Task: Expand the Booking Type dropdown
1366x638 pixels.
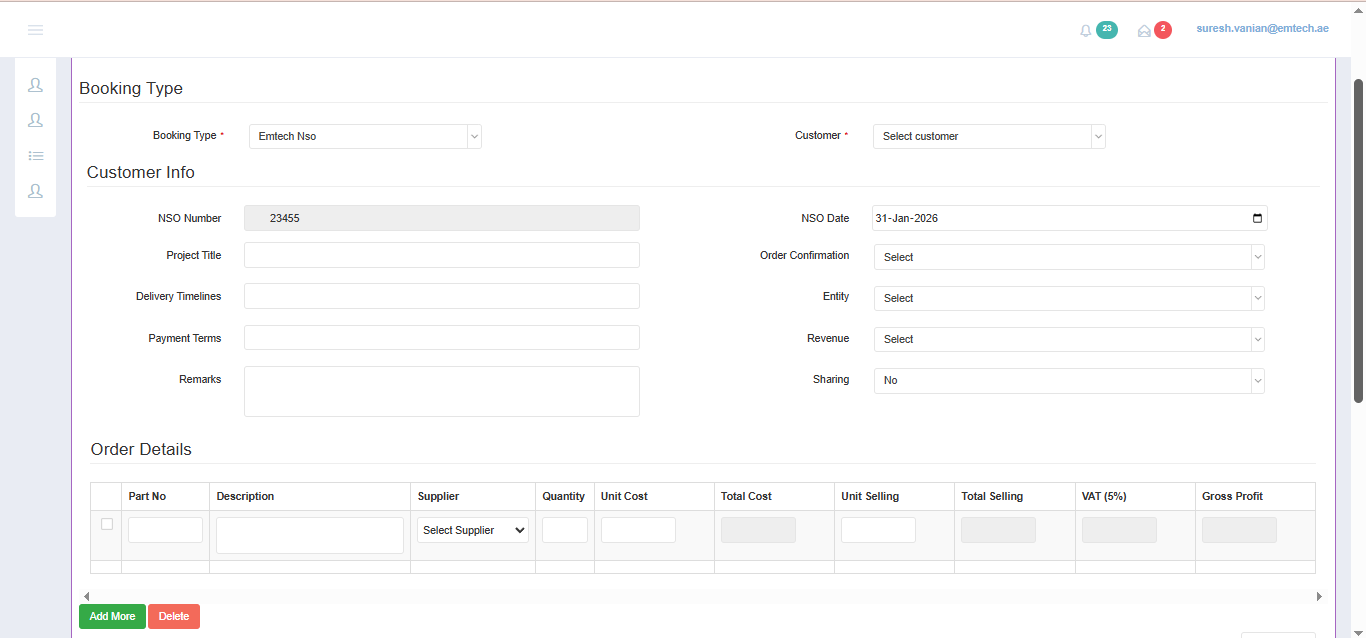Action: click(x=365, y=136)
